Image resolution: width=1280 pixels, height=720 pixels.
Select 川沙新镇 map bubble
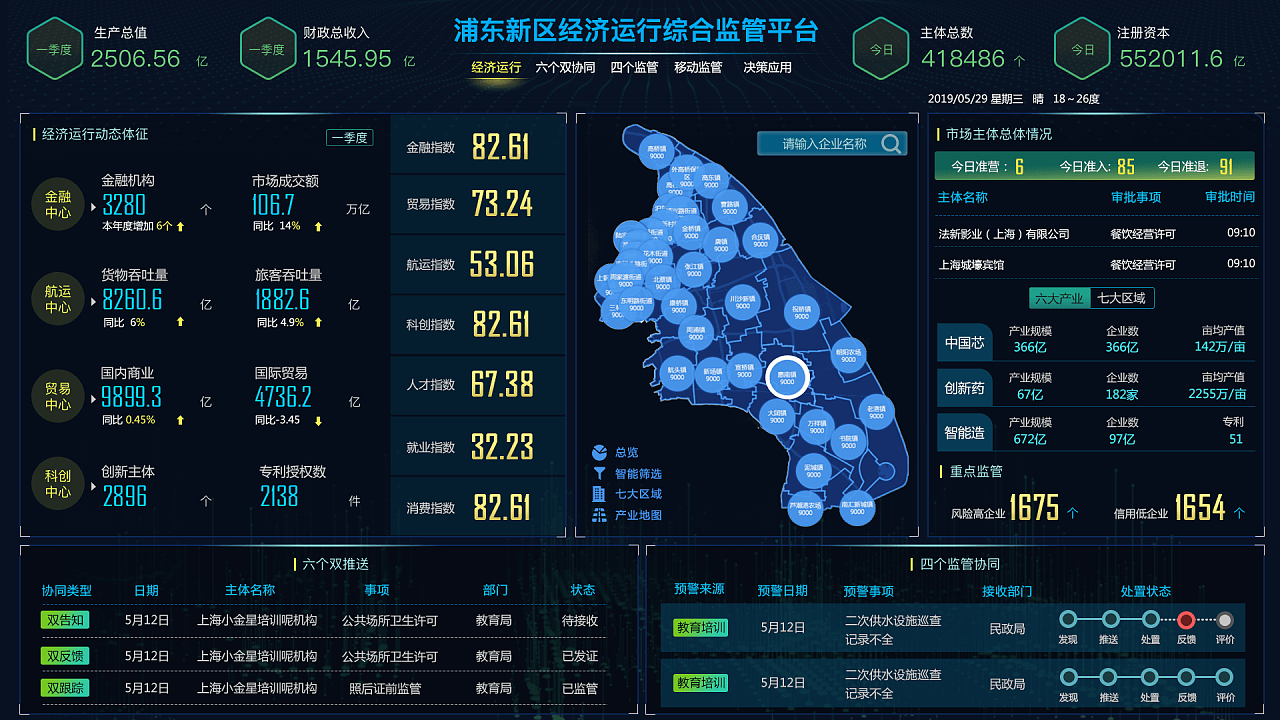point(741,303)
